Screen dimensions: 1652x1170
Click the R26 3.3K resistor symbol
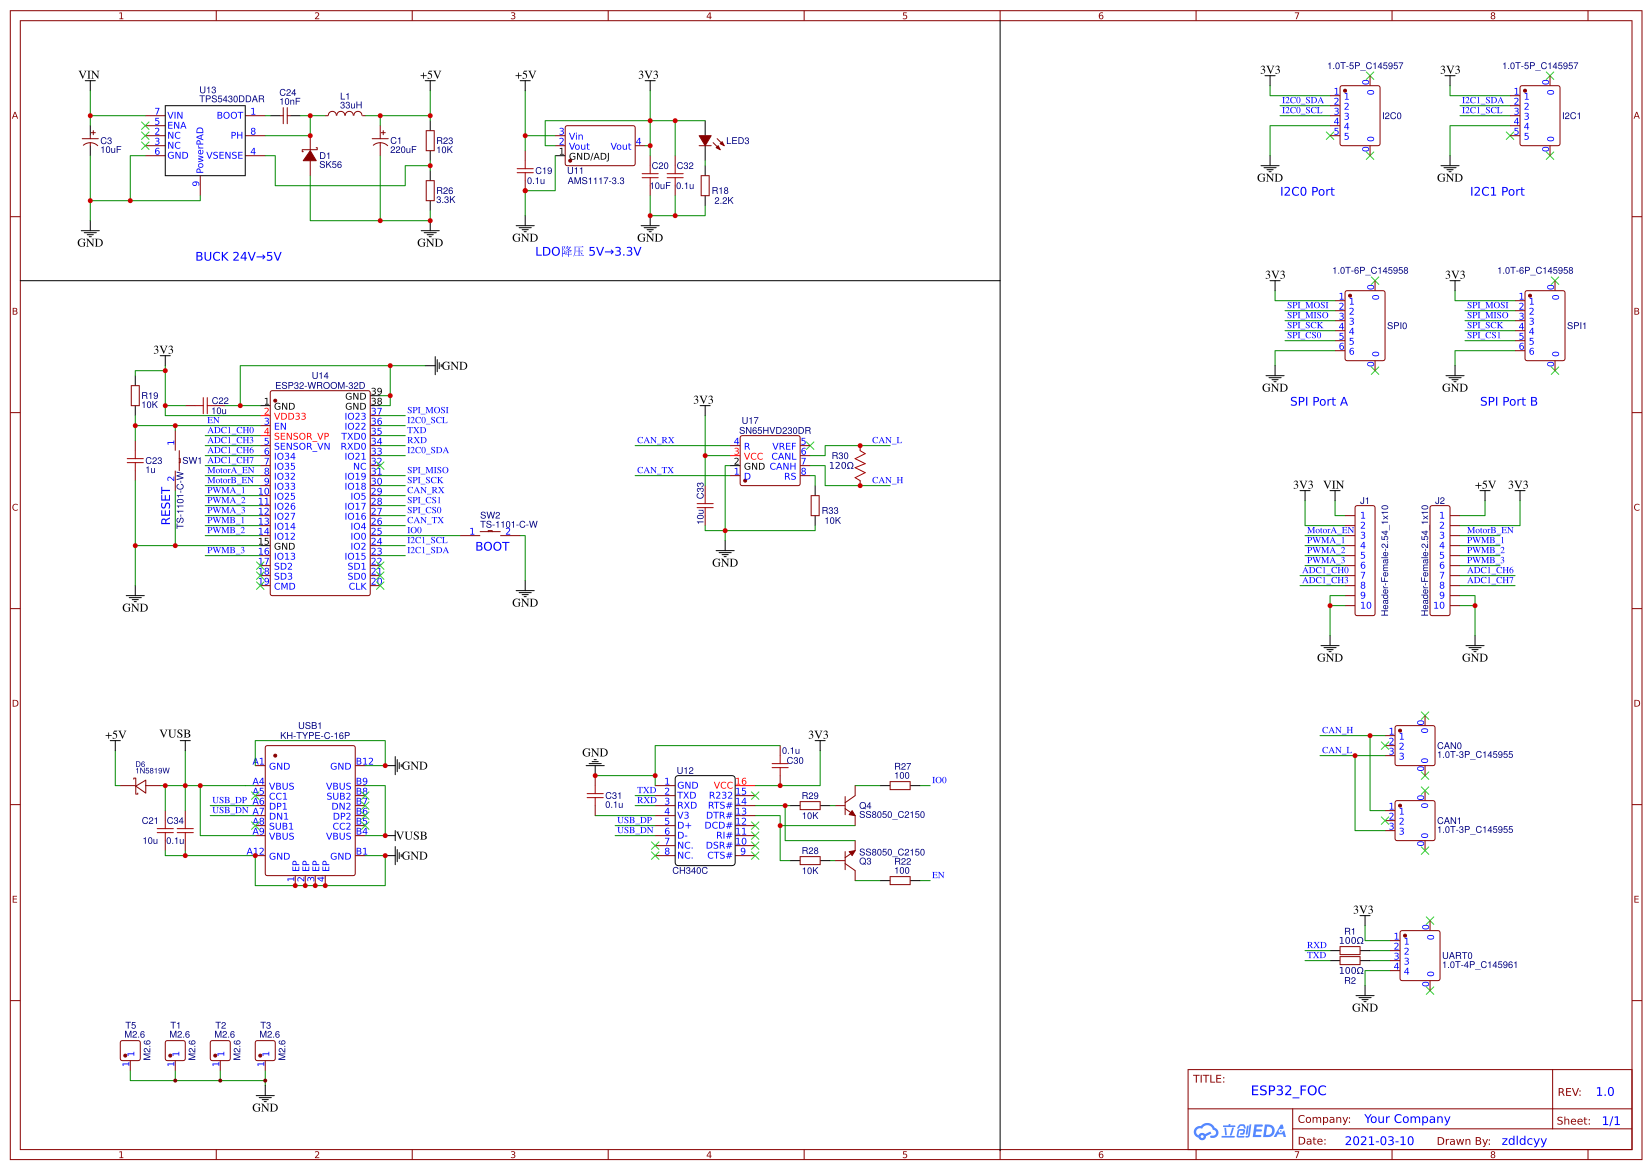pos(430,190)
